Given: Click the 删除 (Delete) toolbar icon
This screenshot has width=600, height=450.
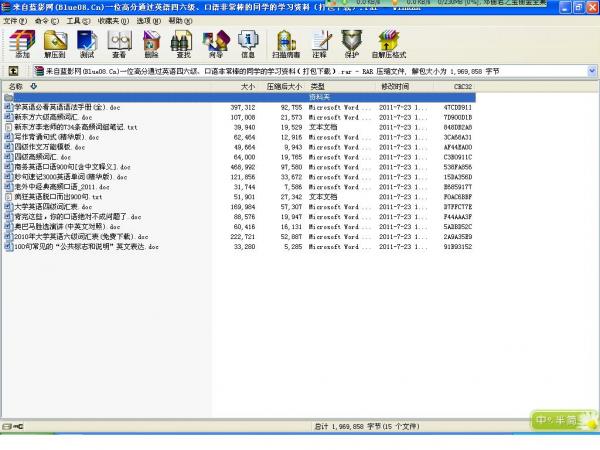Looking at the screenshot, I should click(x=152, y=44).
